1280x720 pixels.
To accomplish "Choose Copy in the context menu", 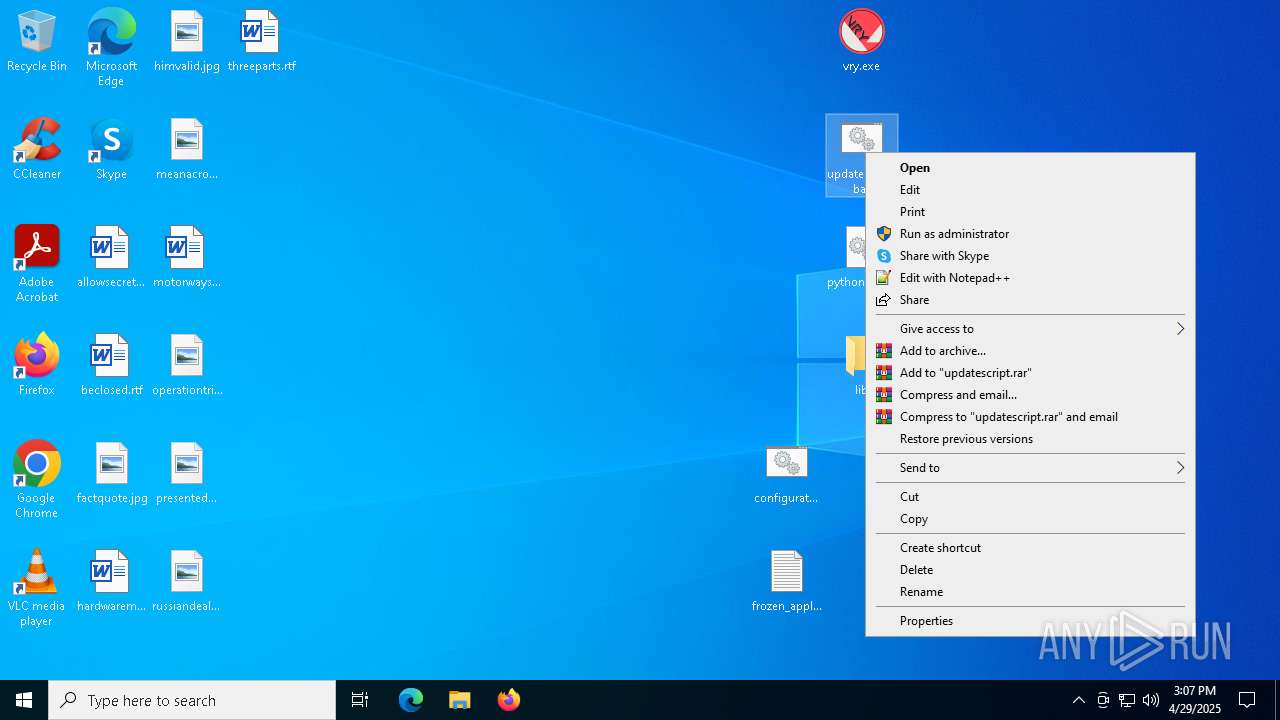I will click(1030, 519).
